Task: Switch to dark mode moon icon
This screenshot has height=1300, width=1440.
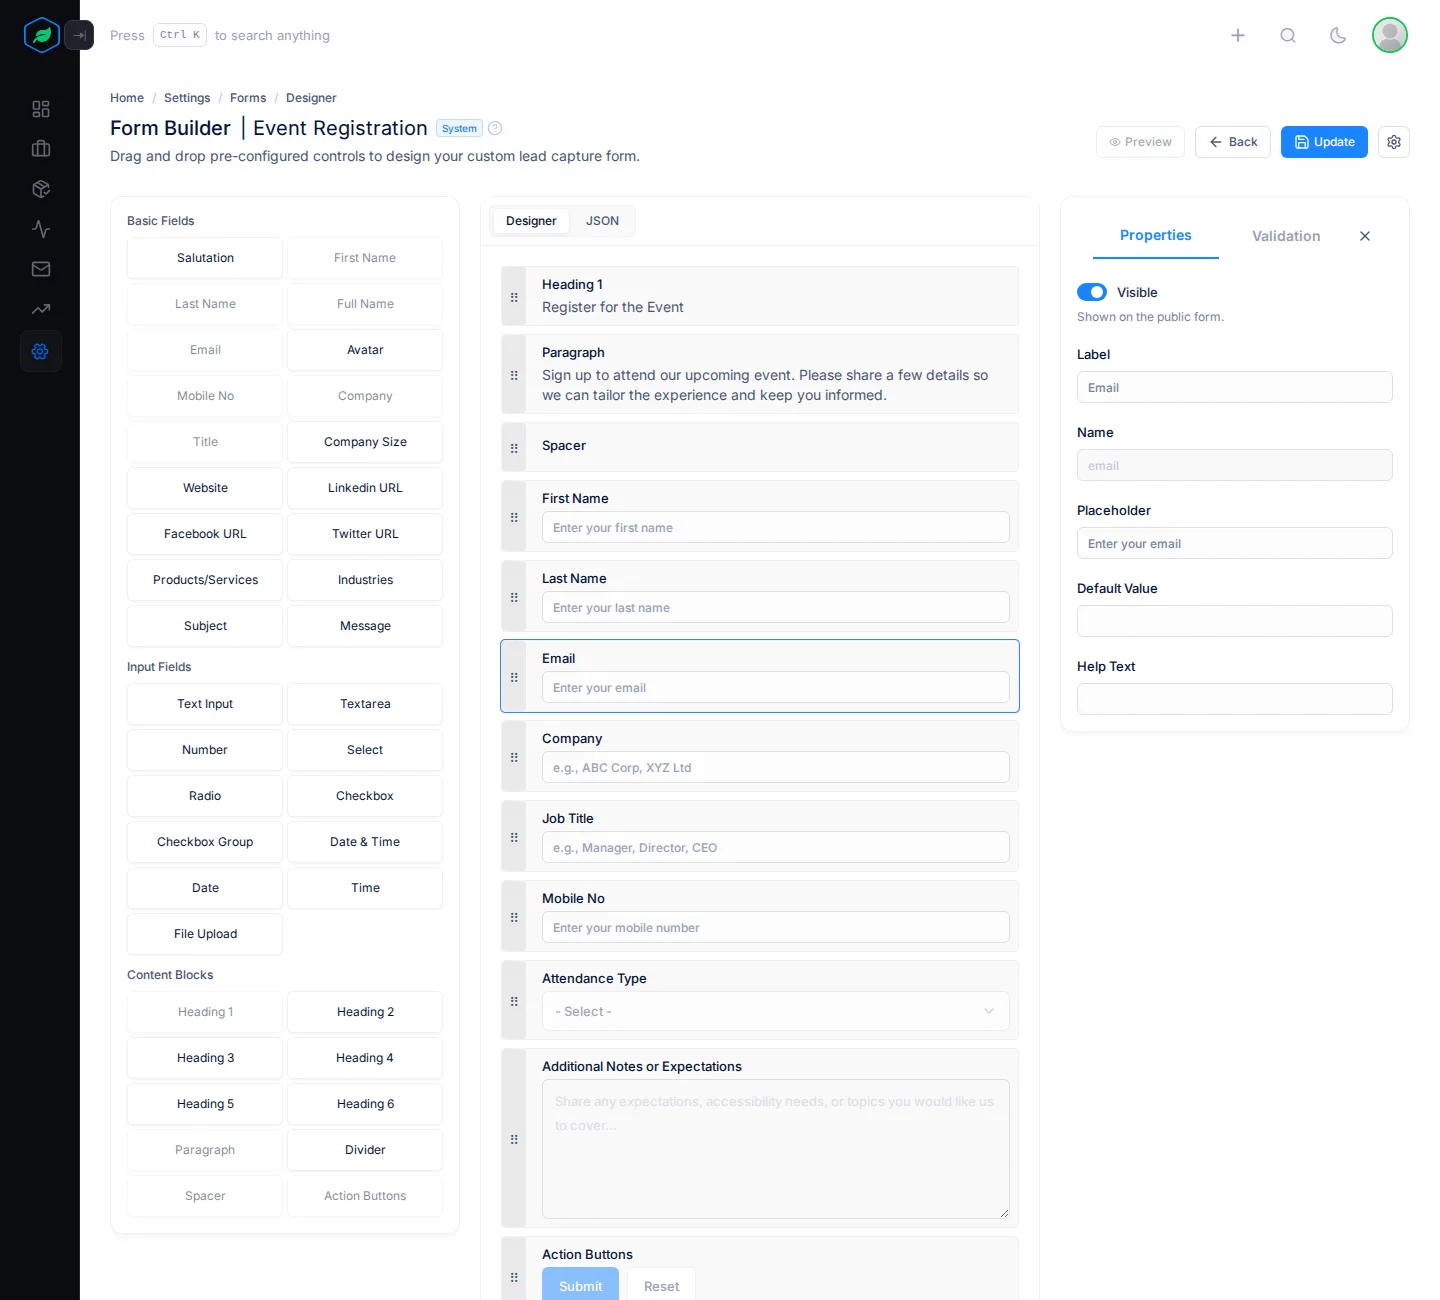Action: (1338, 35)
